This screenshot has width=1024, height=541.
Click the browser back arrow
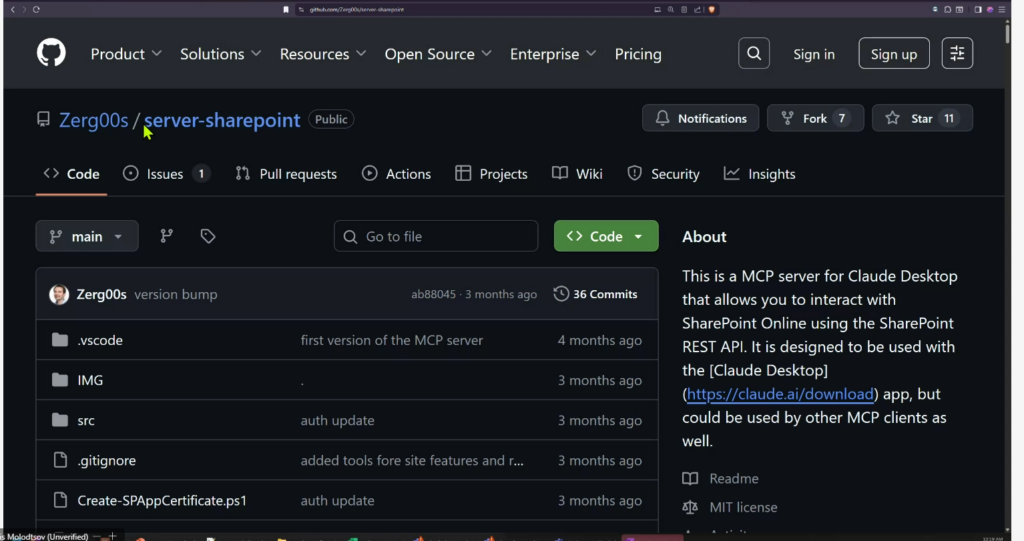(13, 9)
